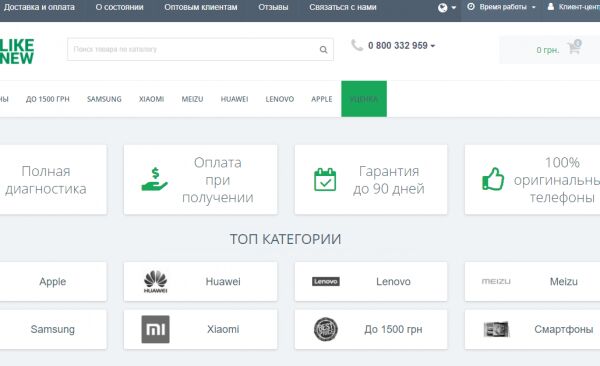Image resolution: width=600 pixels, height=366 pixels.
Task: Select the HUAWEI category tab
Action: point(234,99)
